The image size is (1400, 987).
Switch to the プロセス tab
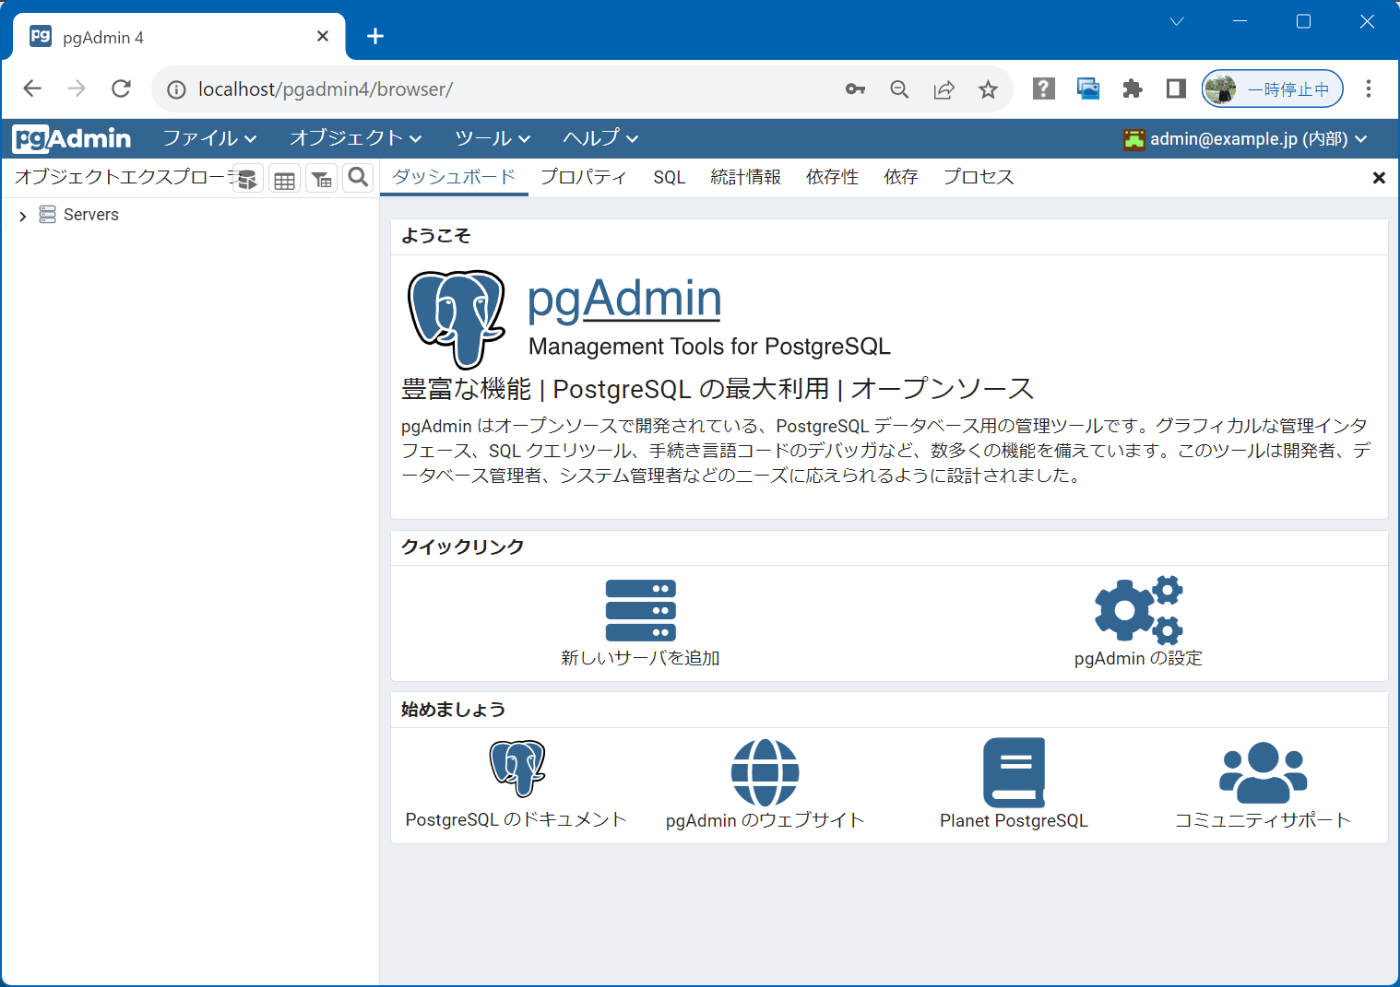click(x=979, y=177)
